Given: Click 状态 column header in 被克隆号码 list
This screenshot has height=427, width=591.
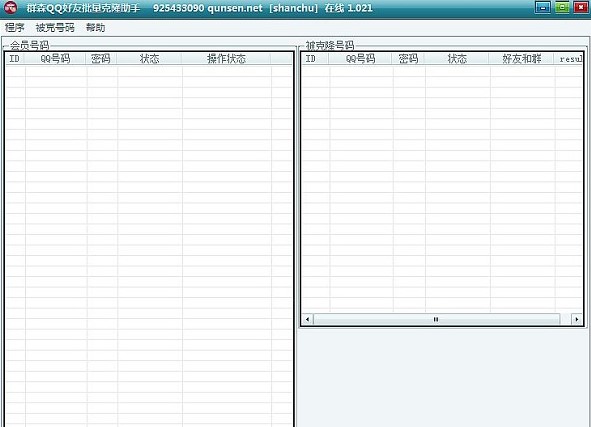Looking at the screenshot, I should tap(457, 58).
